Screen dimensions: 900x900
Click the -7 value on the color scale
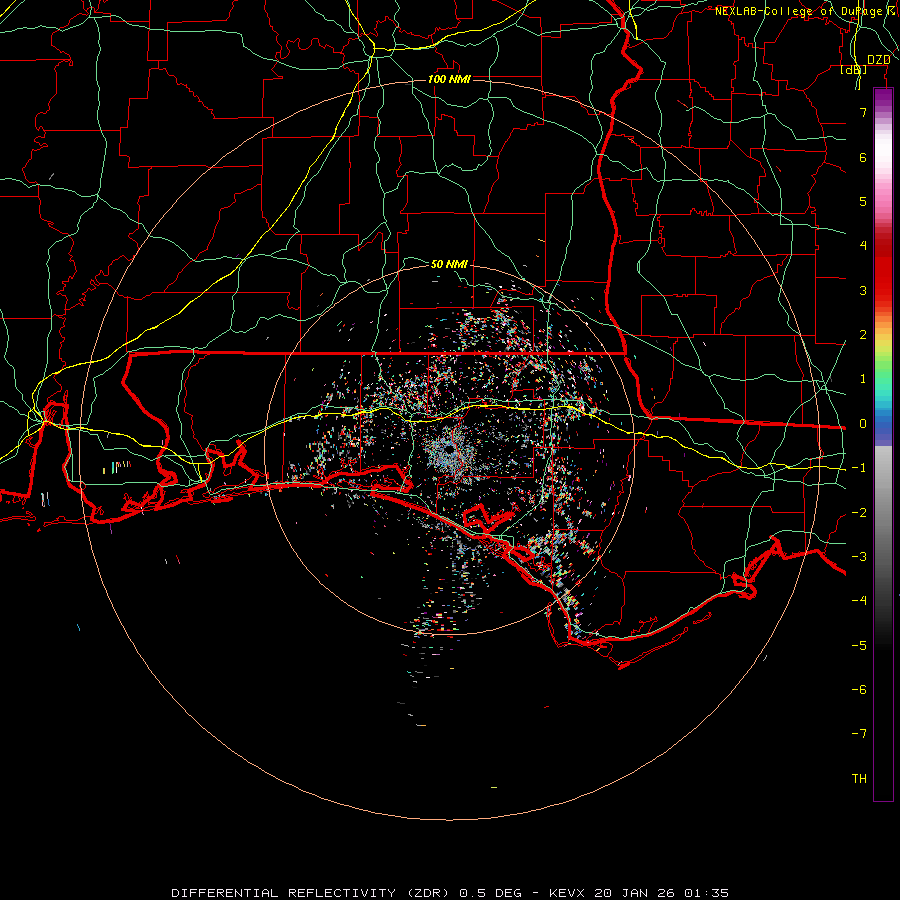859,734
